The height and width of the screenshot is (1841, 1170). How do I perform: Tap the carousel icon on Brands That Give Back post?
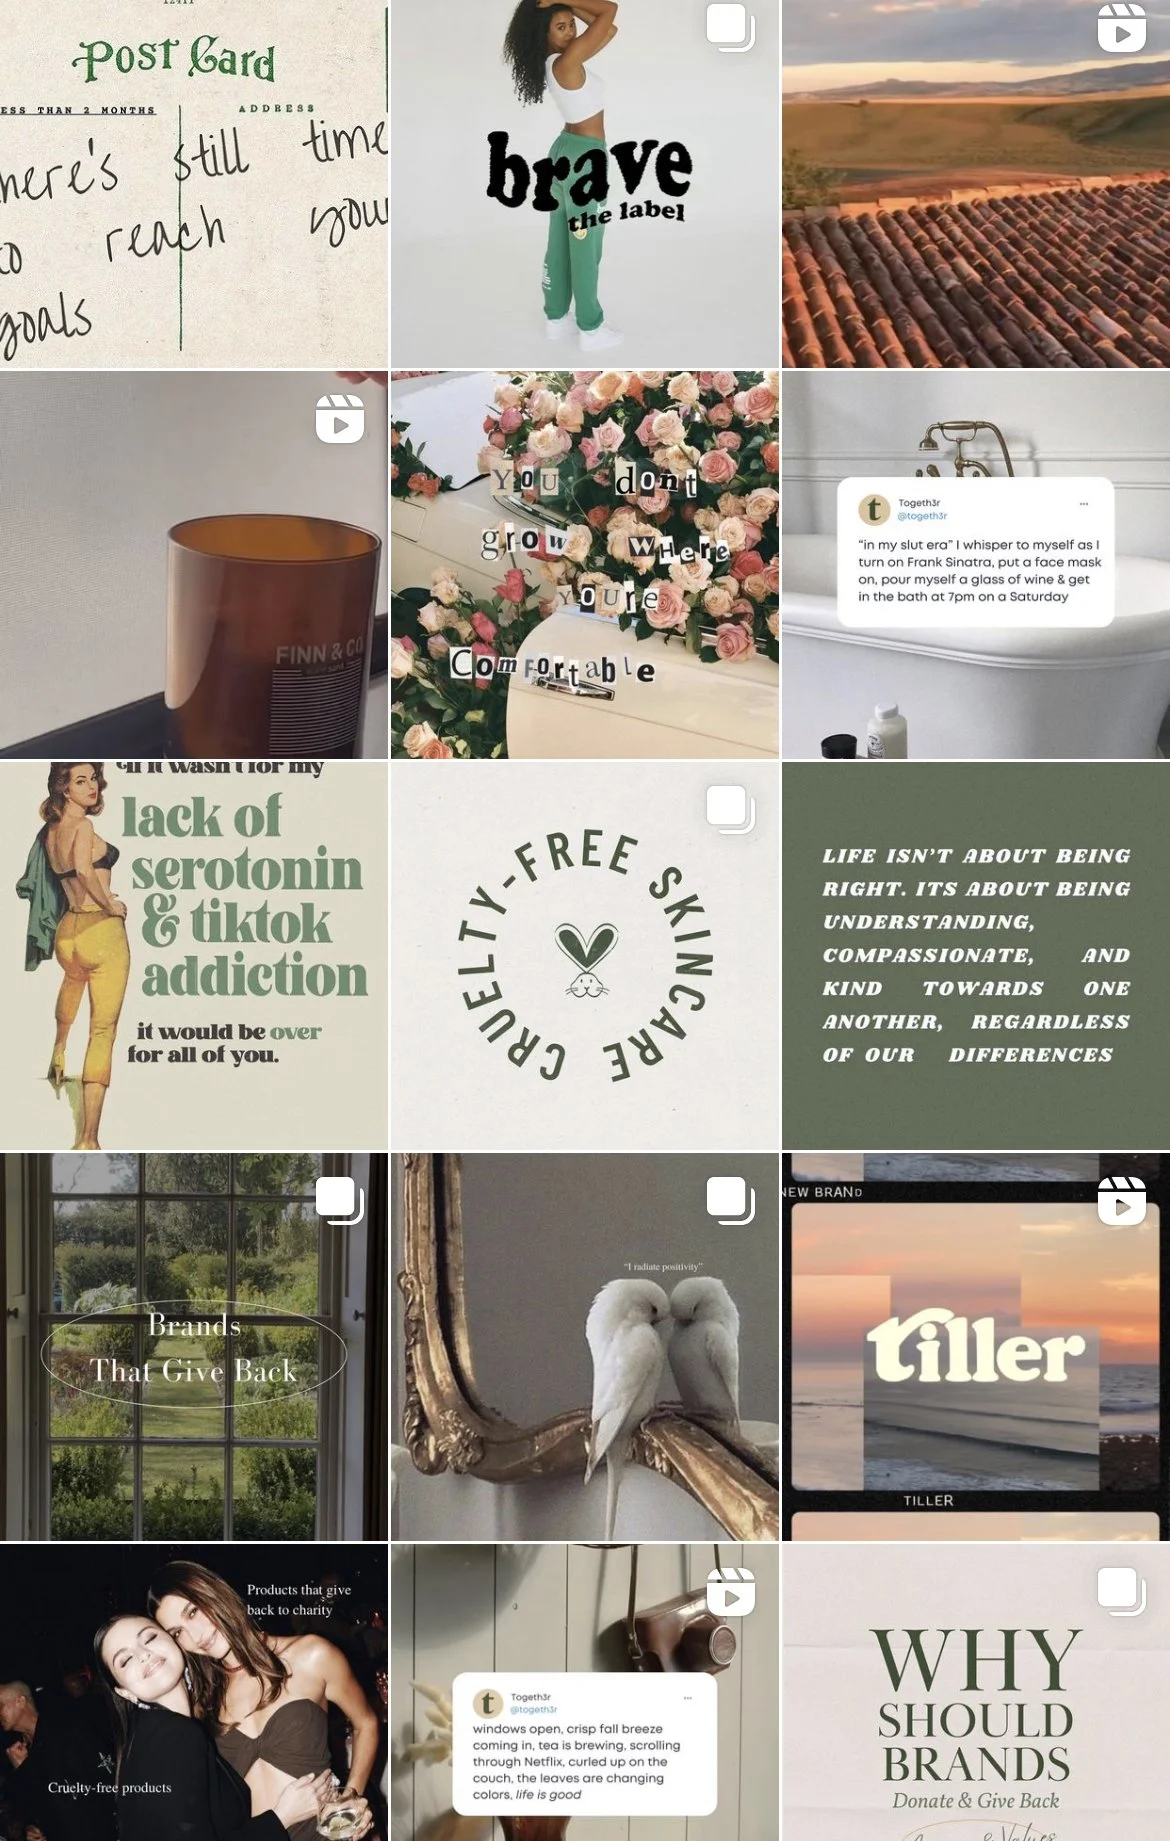[340, 1200]
